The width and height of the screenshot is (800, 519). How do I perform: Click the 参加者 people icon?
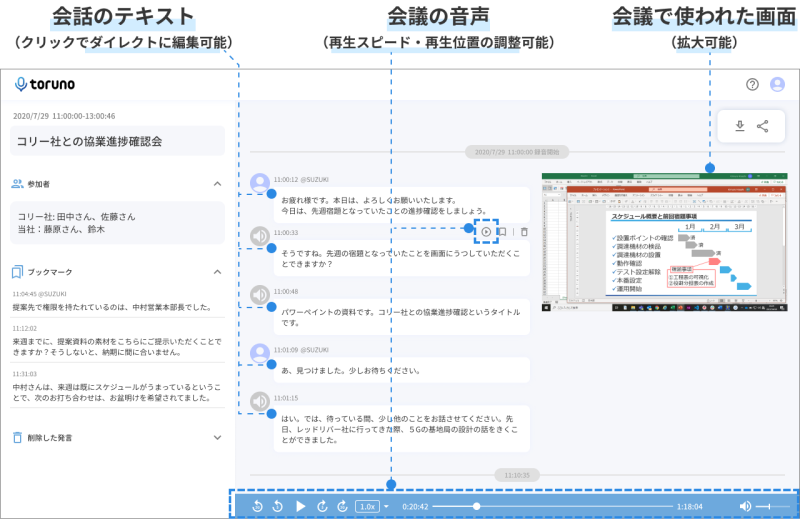pos(17,184)
